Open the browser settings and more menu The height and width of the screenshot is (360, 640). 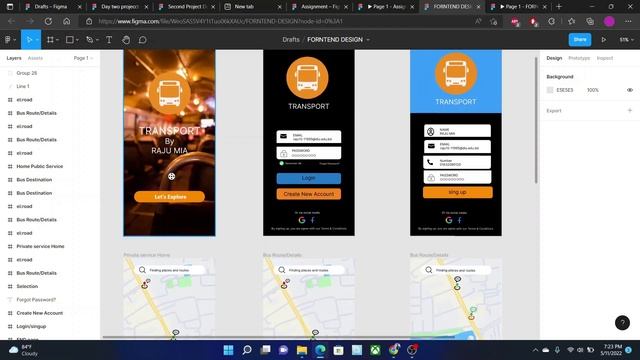point(628,21)
